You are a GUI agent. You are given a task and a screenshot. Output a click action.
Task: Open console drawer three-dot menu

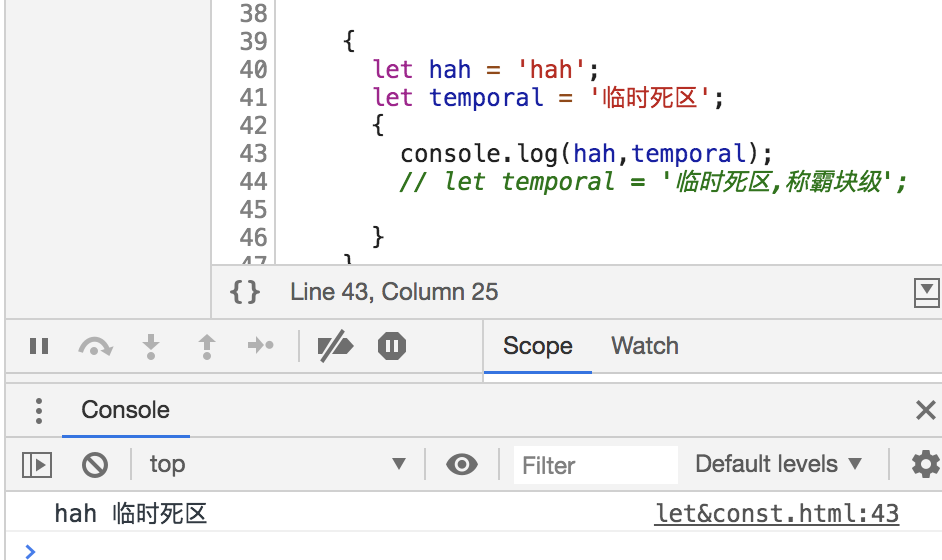pos(39,410)
